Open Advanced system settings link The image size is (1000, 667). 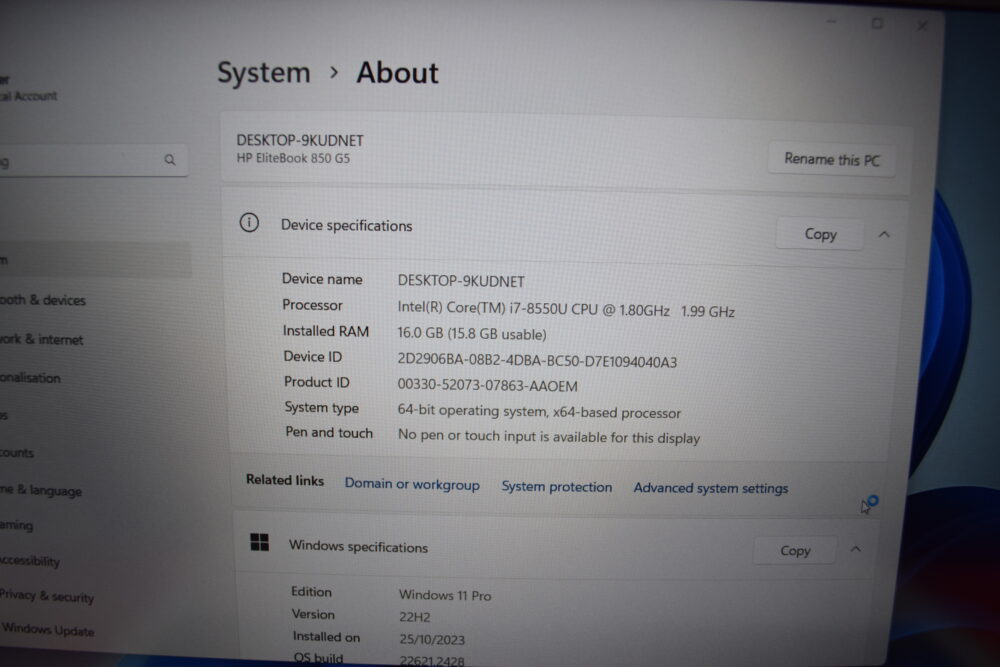[710, 488]
